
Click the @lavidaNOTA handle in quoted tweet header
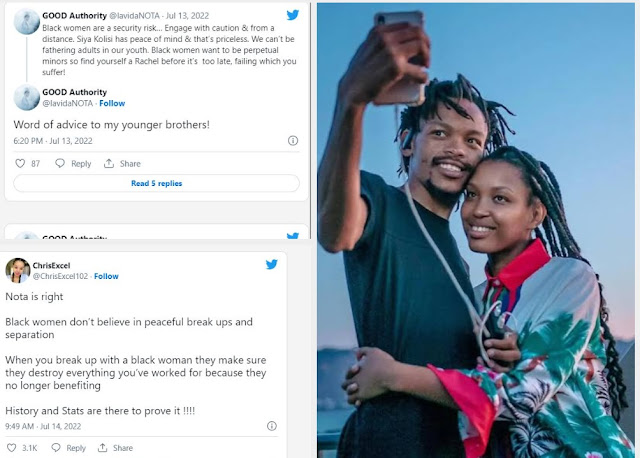tap(134, 16)
